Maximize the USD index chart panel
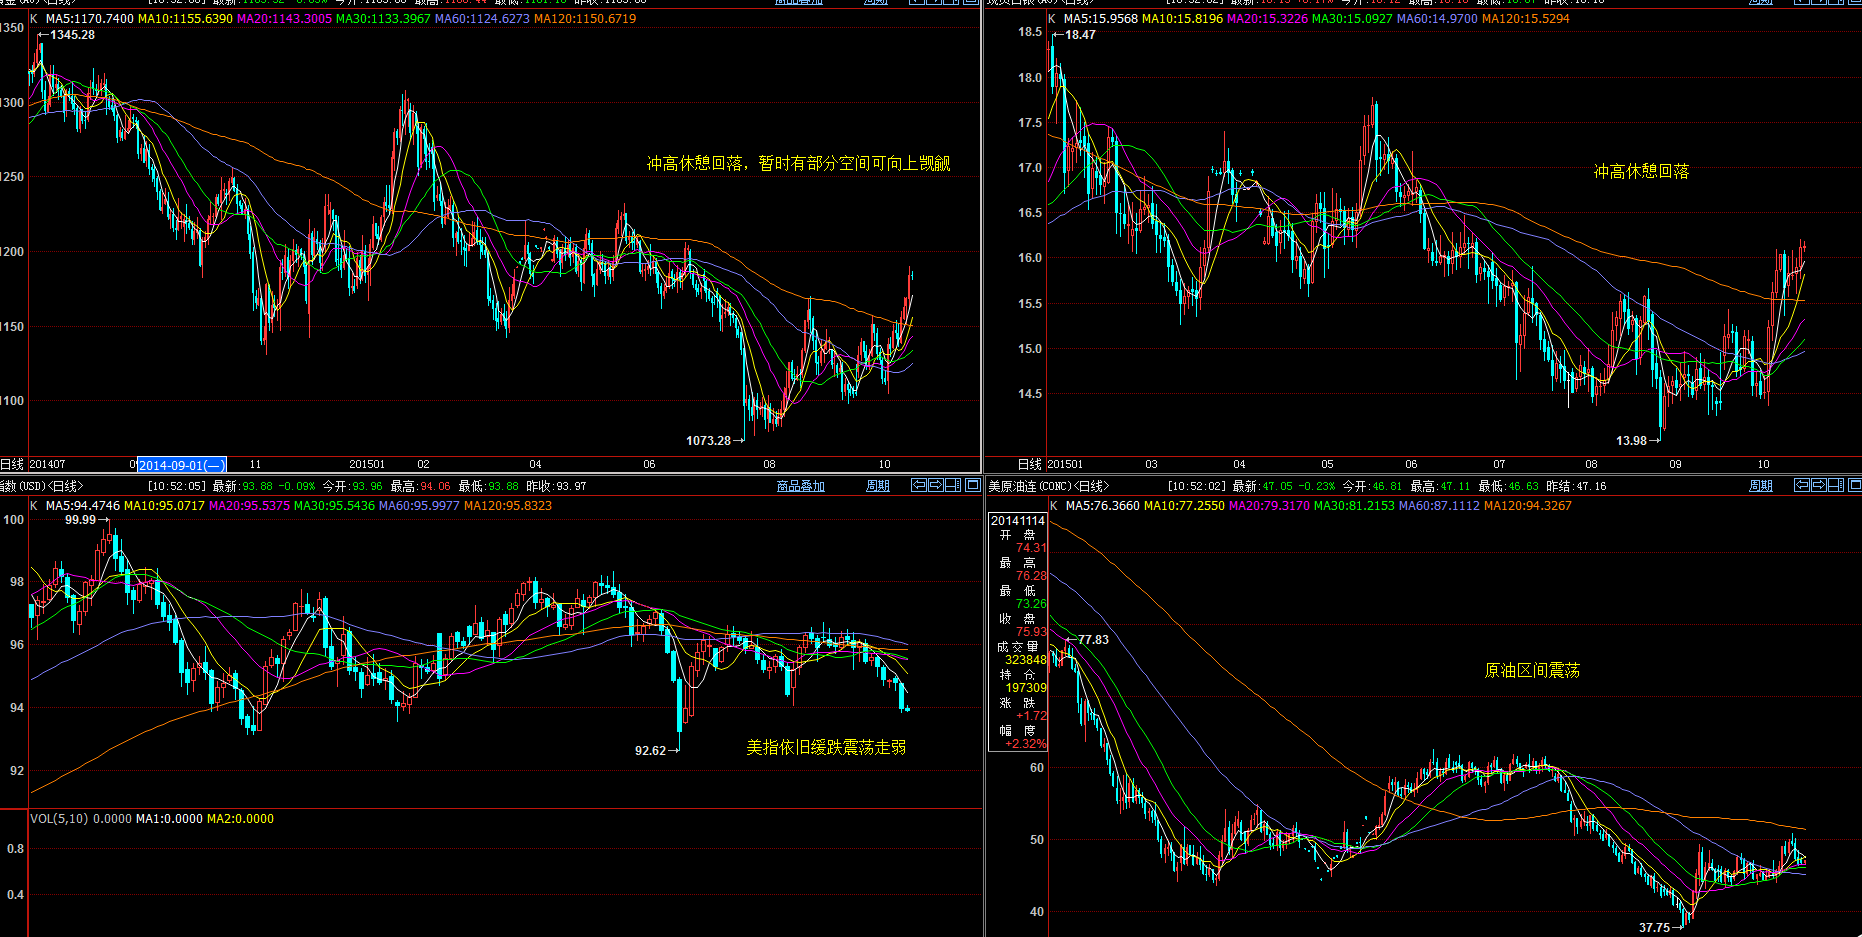1862x937 pixels. pos(972,485)
